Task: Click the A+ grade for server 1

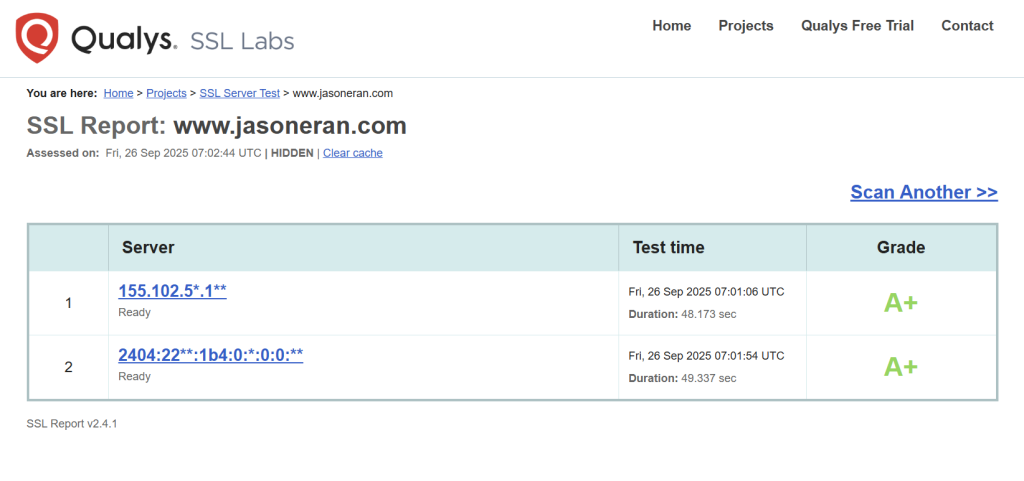Action: [x=901, y=303]
